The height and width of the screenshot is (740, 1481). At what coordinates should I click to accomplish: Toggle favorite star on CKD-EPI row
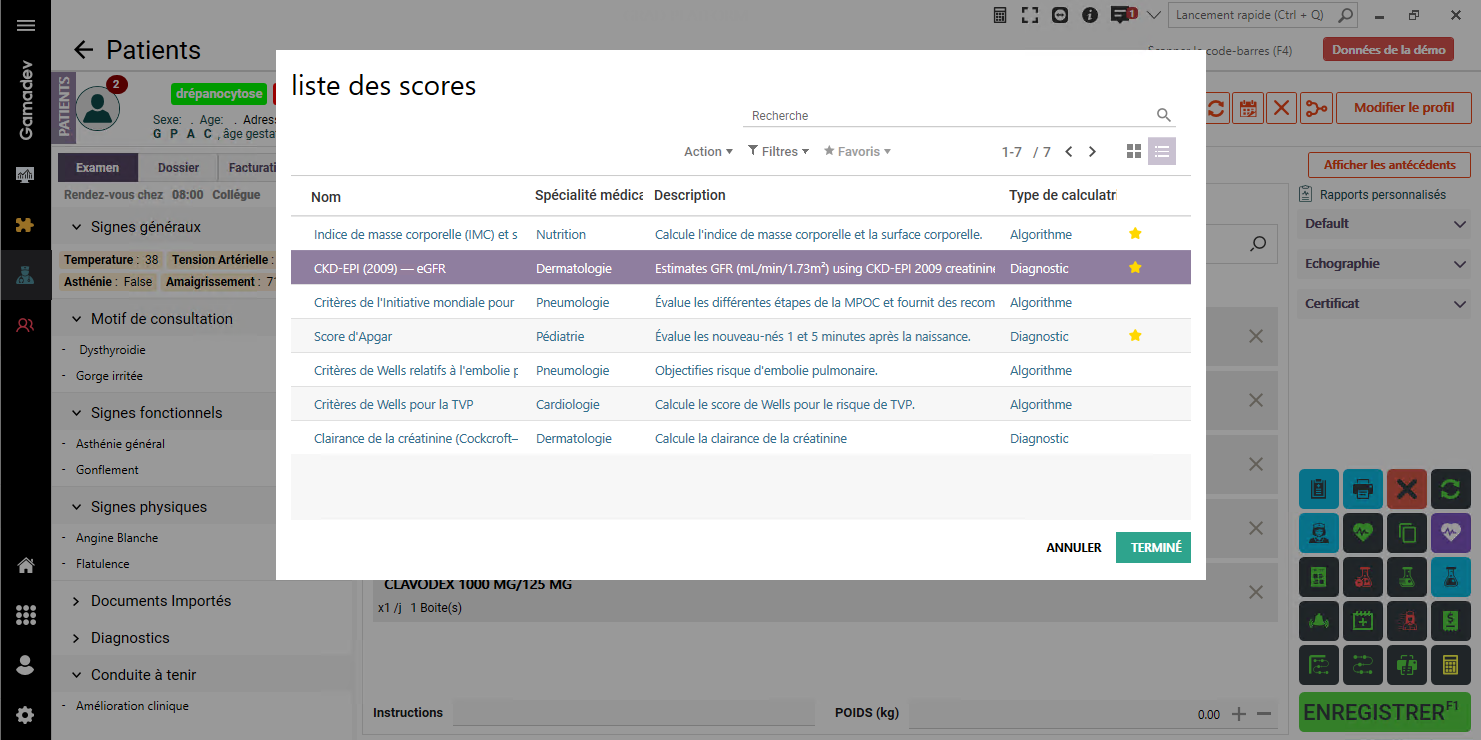point(1135,268)
